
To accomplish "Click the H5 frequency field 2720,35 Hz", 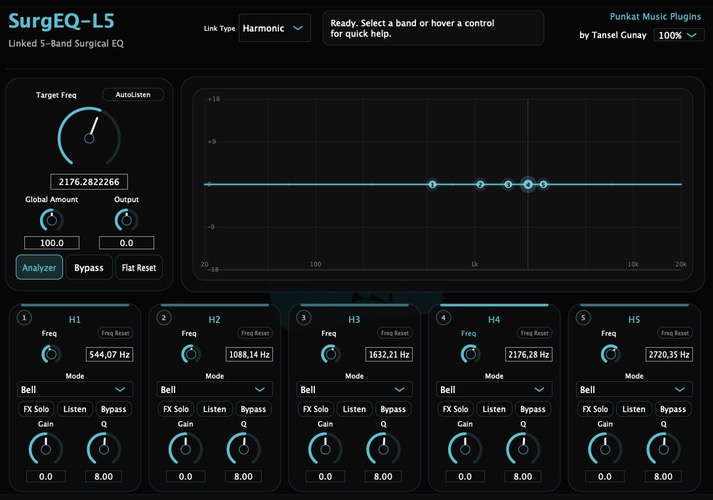I will tap(669, 355).
